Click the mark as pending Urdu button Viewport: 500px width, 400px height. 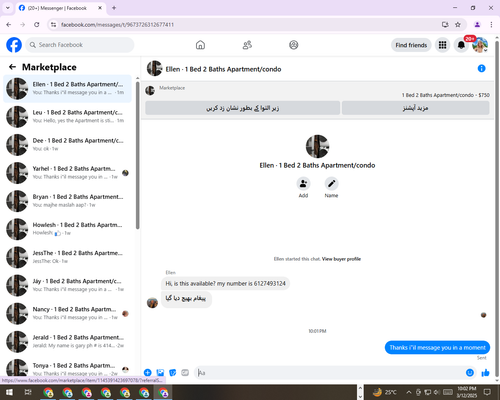(243, 108)
